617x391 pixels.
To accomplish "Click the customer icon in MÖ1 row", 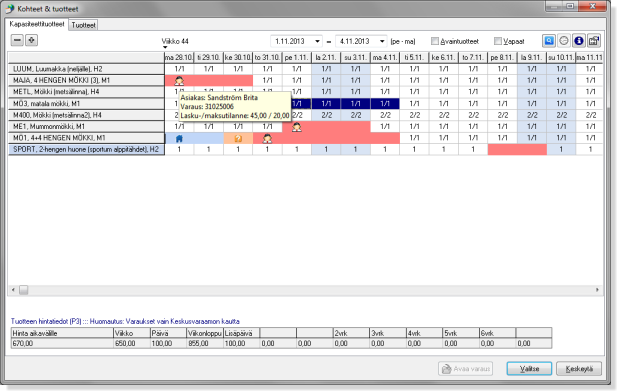I will 267,138.
